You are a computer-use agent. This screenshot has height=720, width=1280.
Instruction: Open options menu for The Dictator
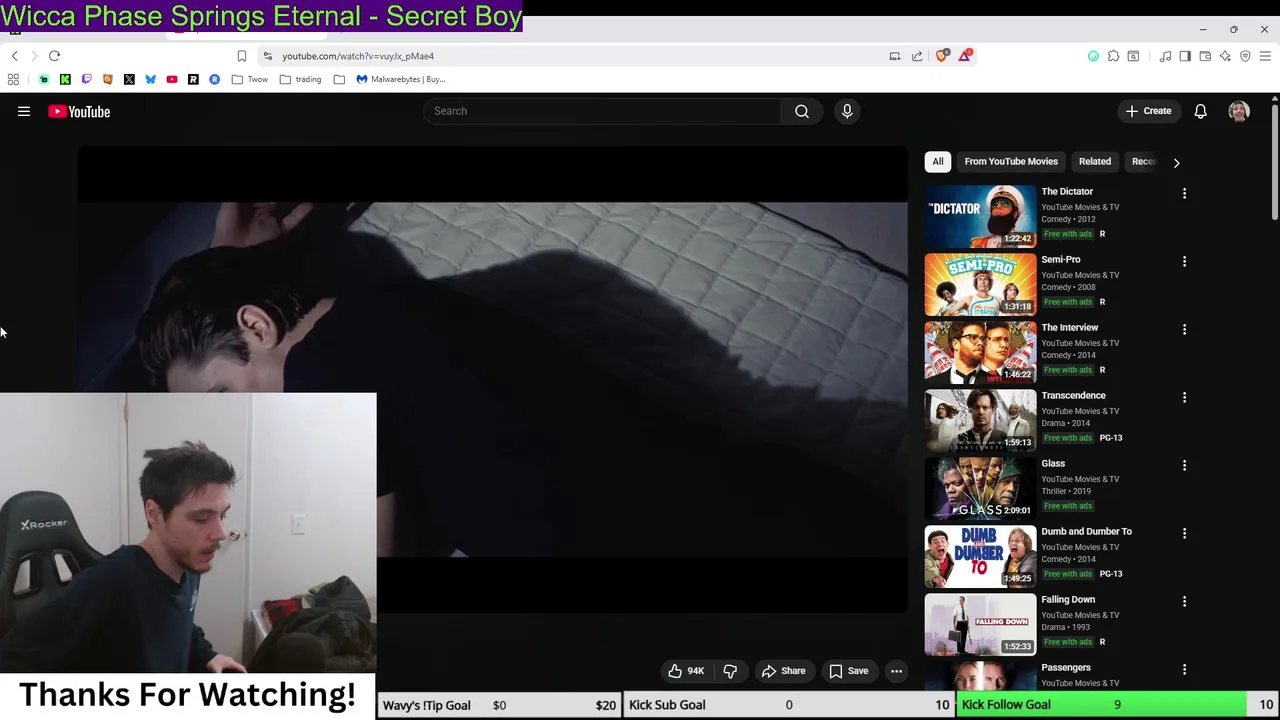(x=1184, y=193)
